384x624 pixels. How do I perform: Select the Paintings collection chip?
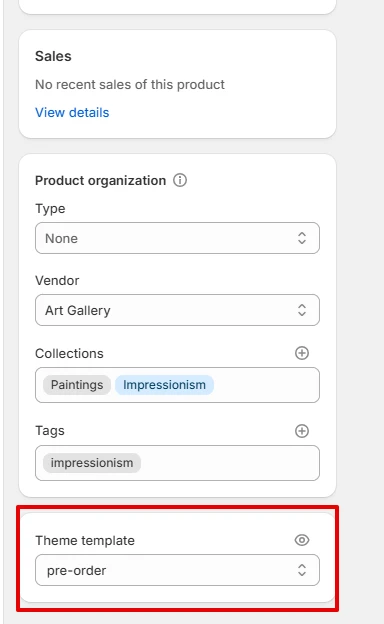[x=77, y=385]
